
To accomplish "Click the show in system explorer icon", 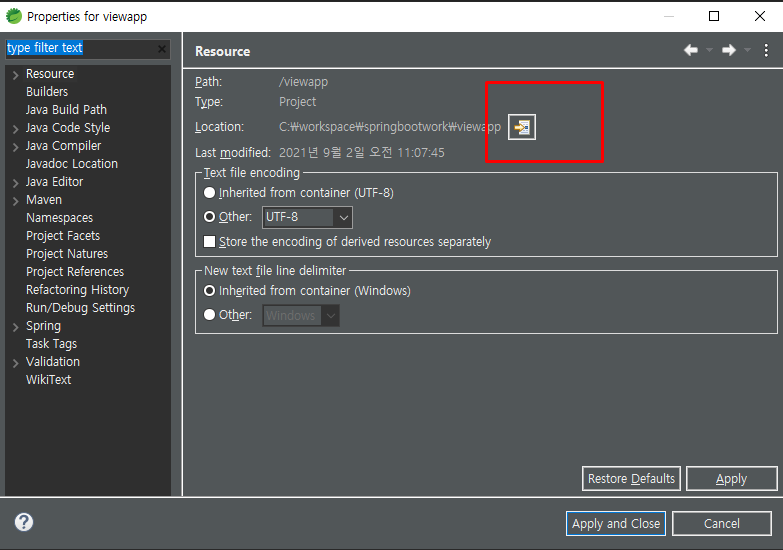I will pos(522,127).
